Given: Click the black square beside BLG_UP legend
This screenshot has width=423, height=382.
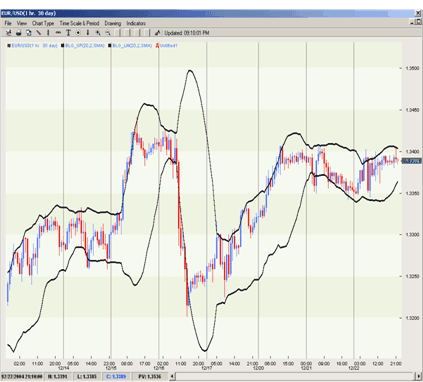Looking at the screenshot, I should coord(63,46).
